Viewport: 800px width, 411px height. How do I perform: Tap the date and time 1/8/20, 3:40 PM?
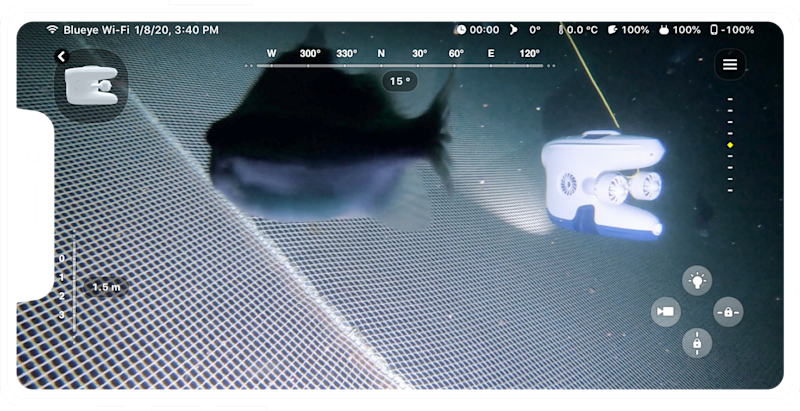(177, 30)
